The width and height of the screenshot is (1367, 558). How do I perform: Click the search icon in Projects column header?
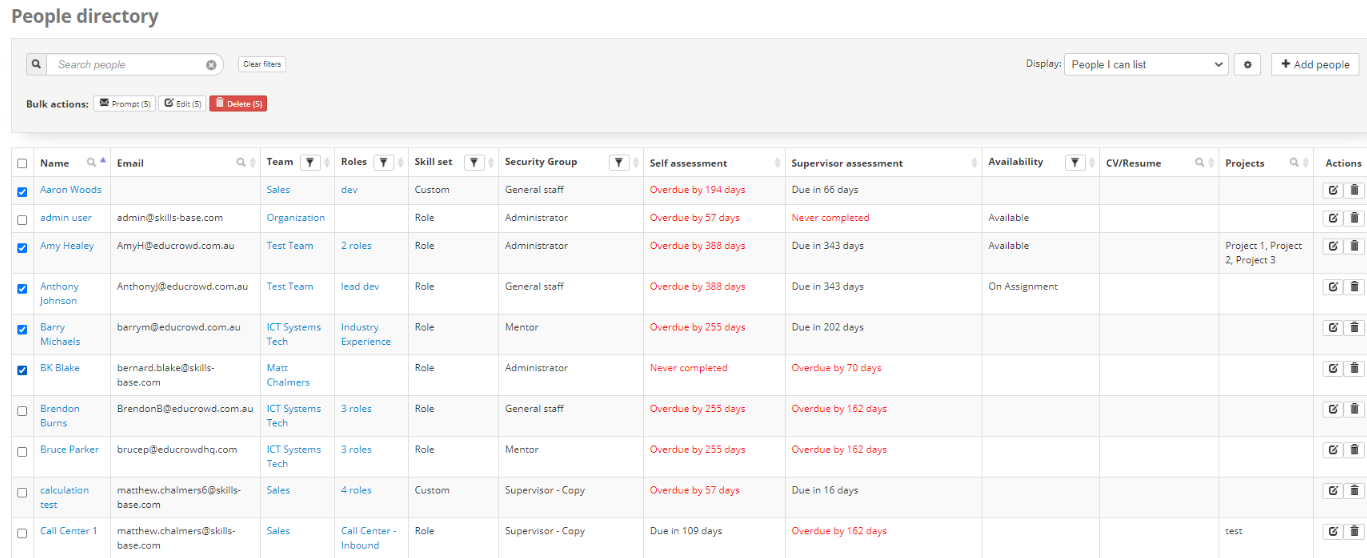pyautogui.click(x=1294, y=163)
